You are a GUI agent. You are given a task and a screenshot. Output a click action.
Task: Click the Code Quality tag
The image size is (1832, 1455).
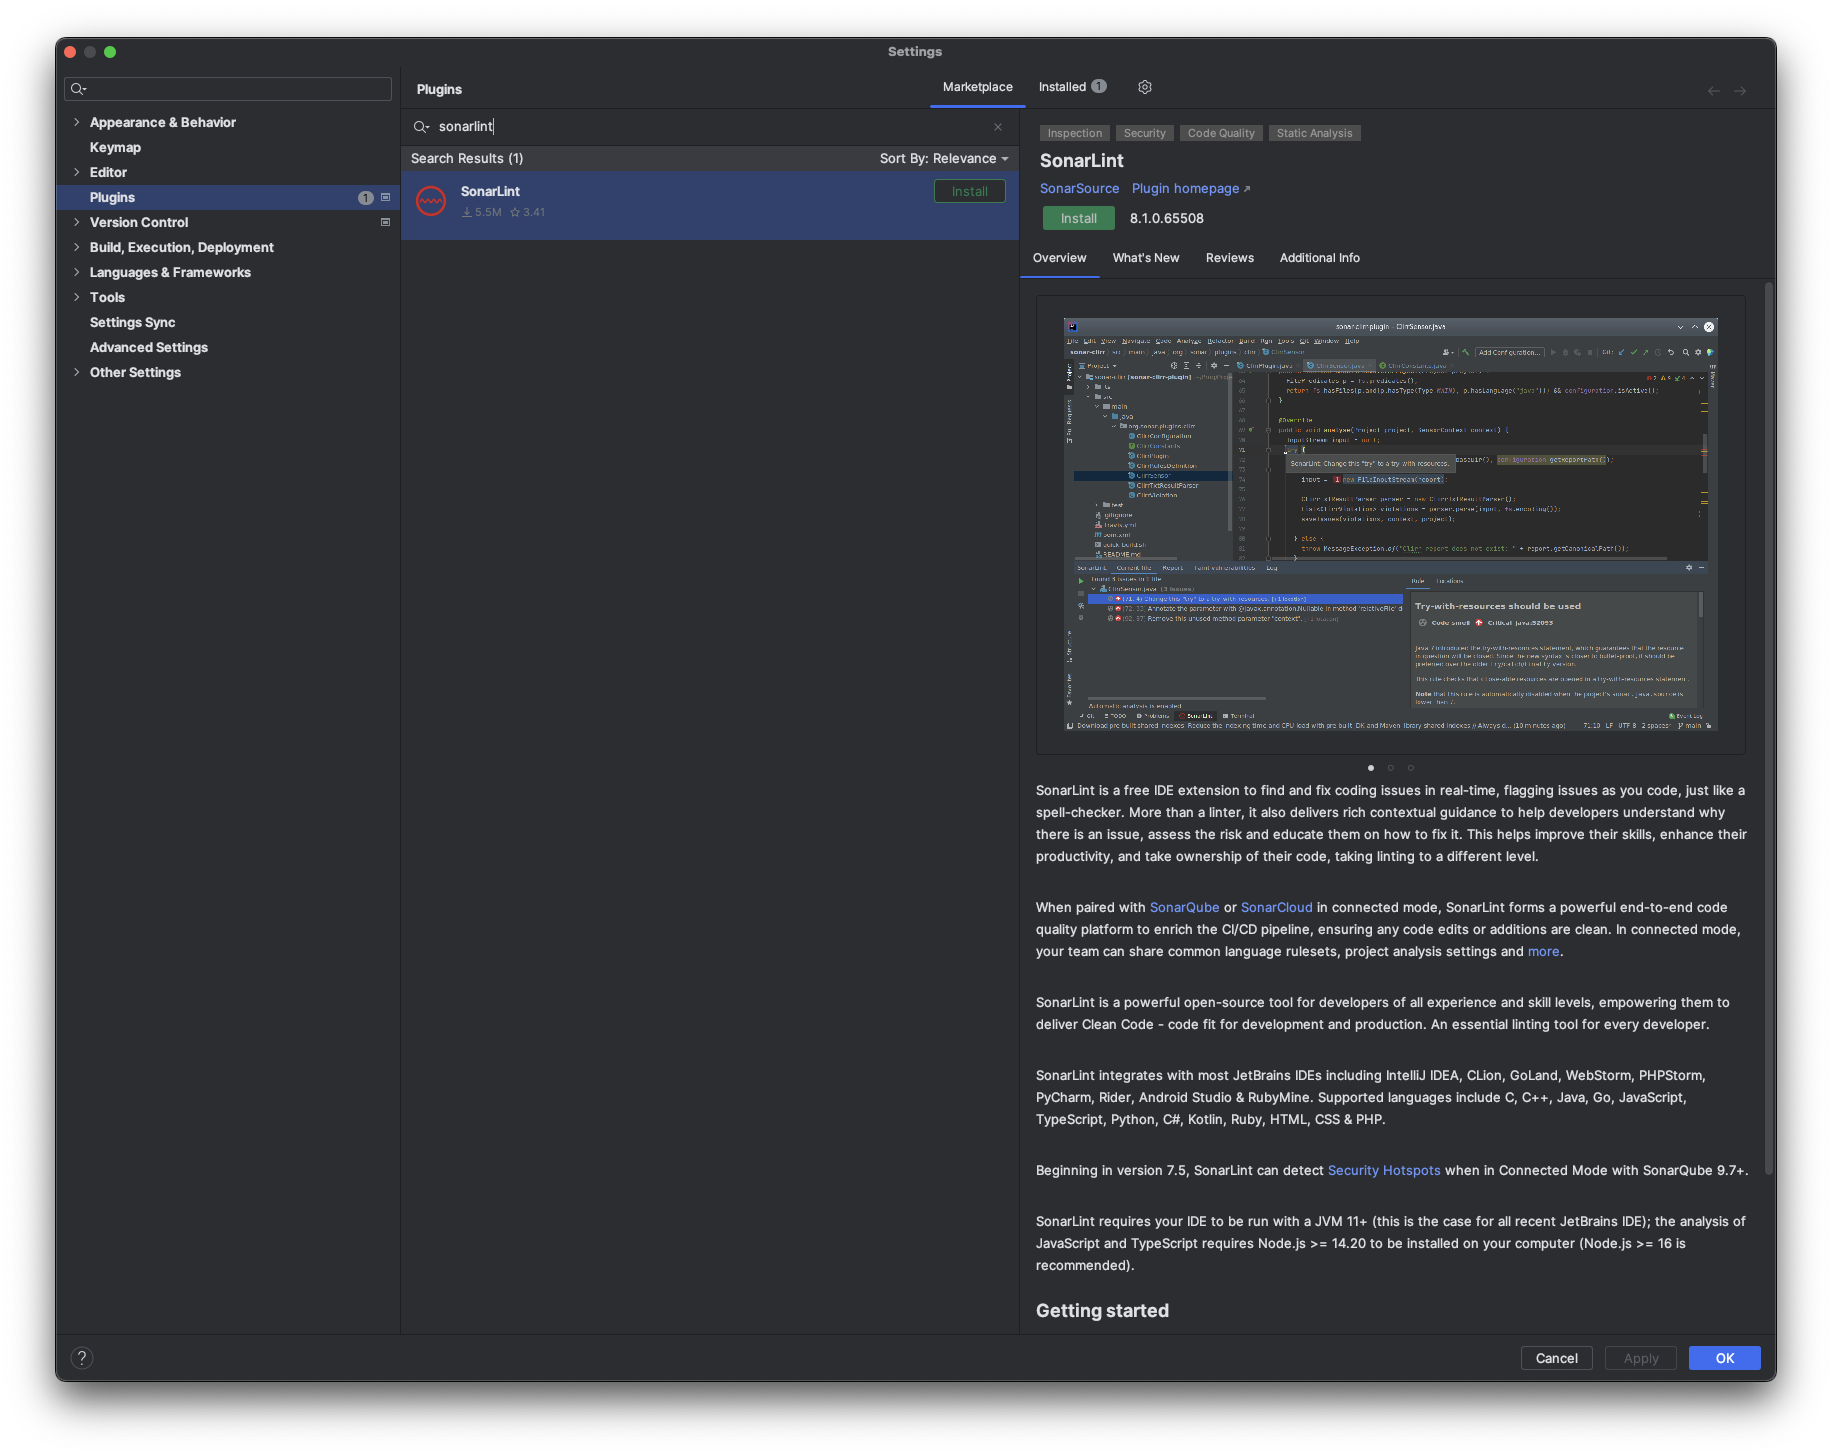1220,133
